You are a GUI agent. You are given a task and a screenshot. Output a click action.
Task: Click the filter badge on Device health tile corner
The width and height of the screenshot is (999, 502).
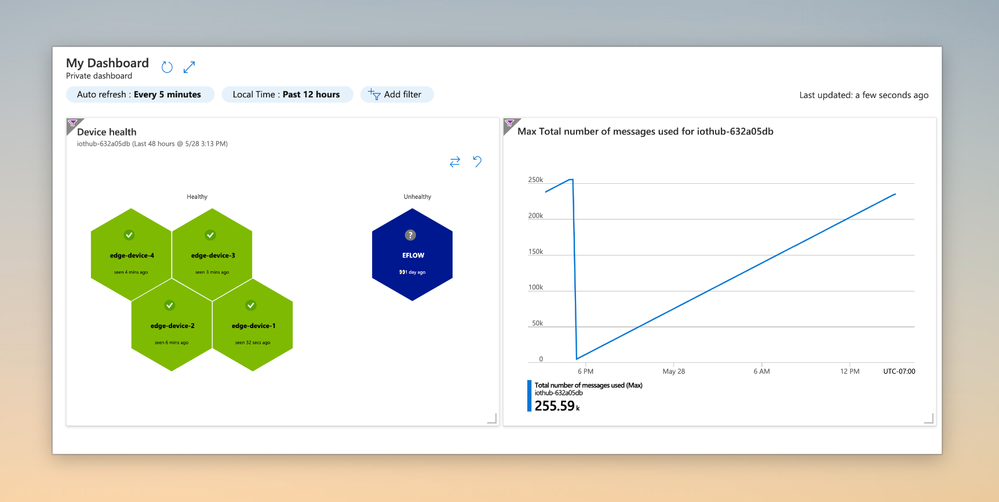tap(72, 124)
